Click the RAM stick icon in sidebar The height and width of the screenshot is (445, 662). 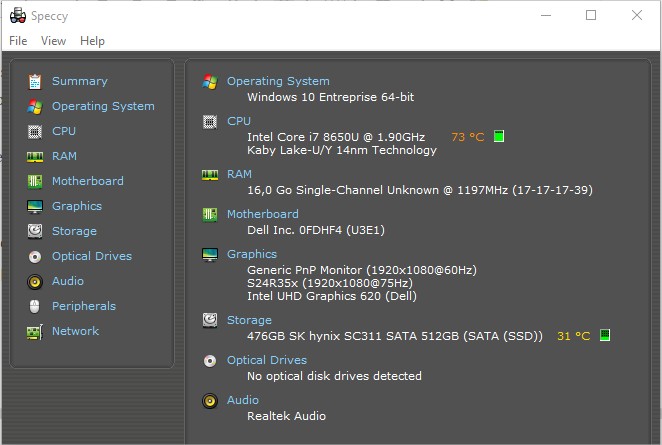pyautogui.click(x=35, y=157)
